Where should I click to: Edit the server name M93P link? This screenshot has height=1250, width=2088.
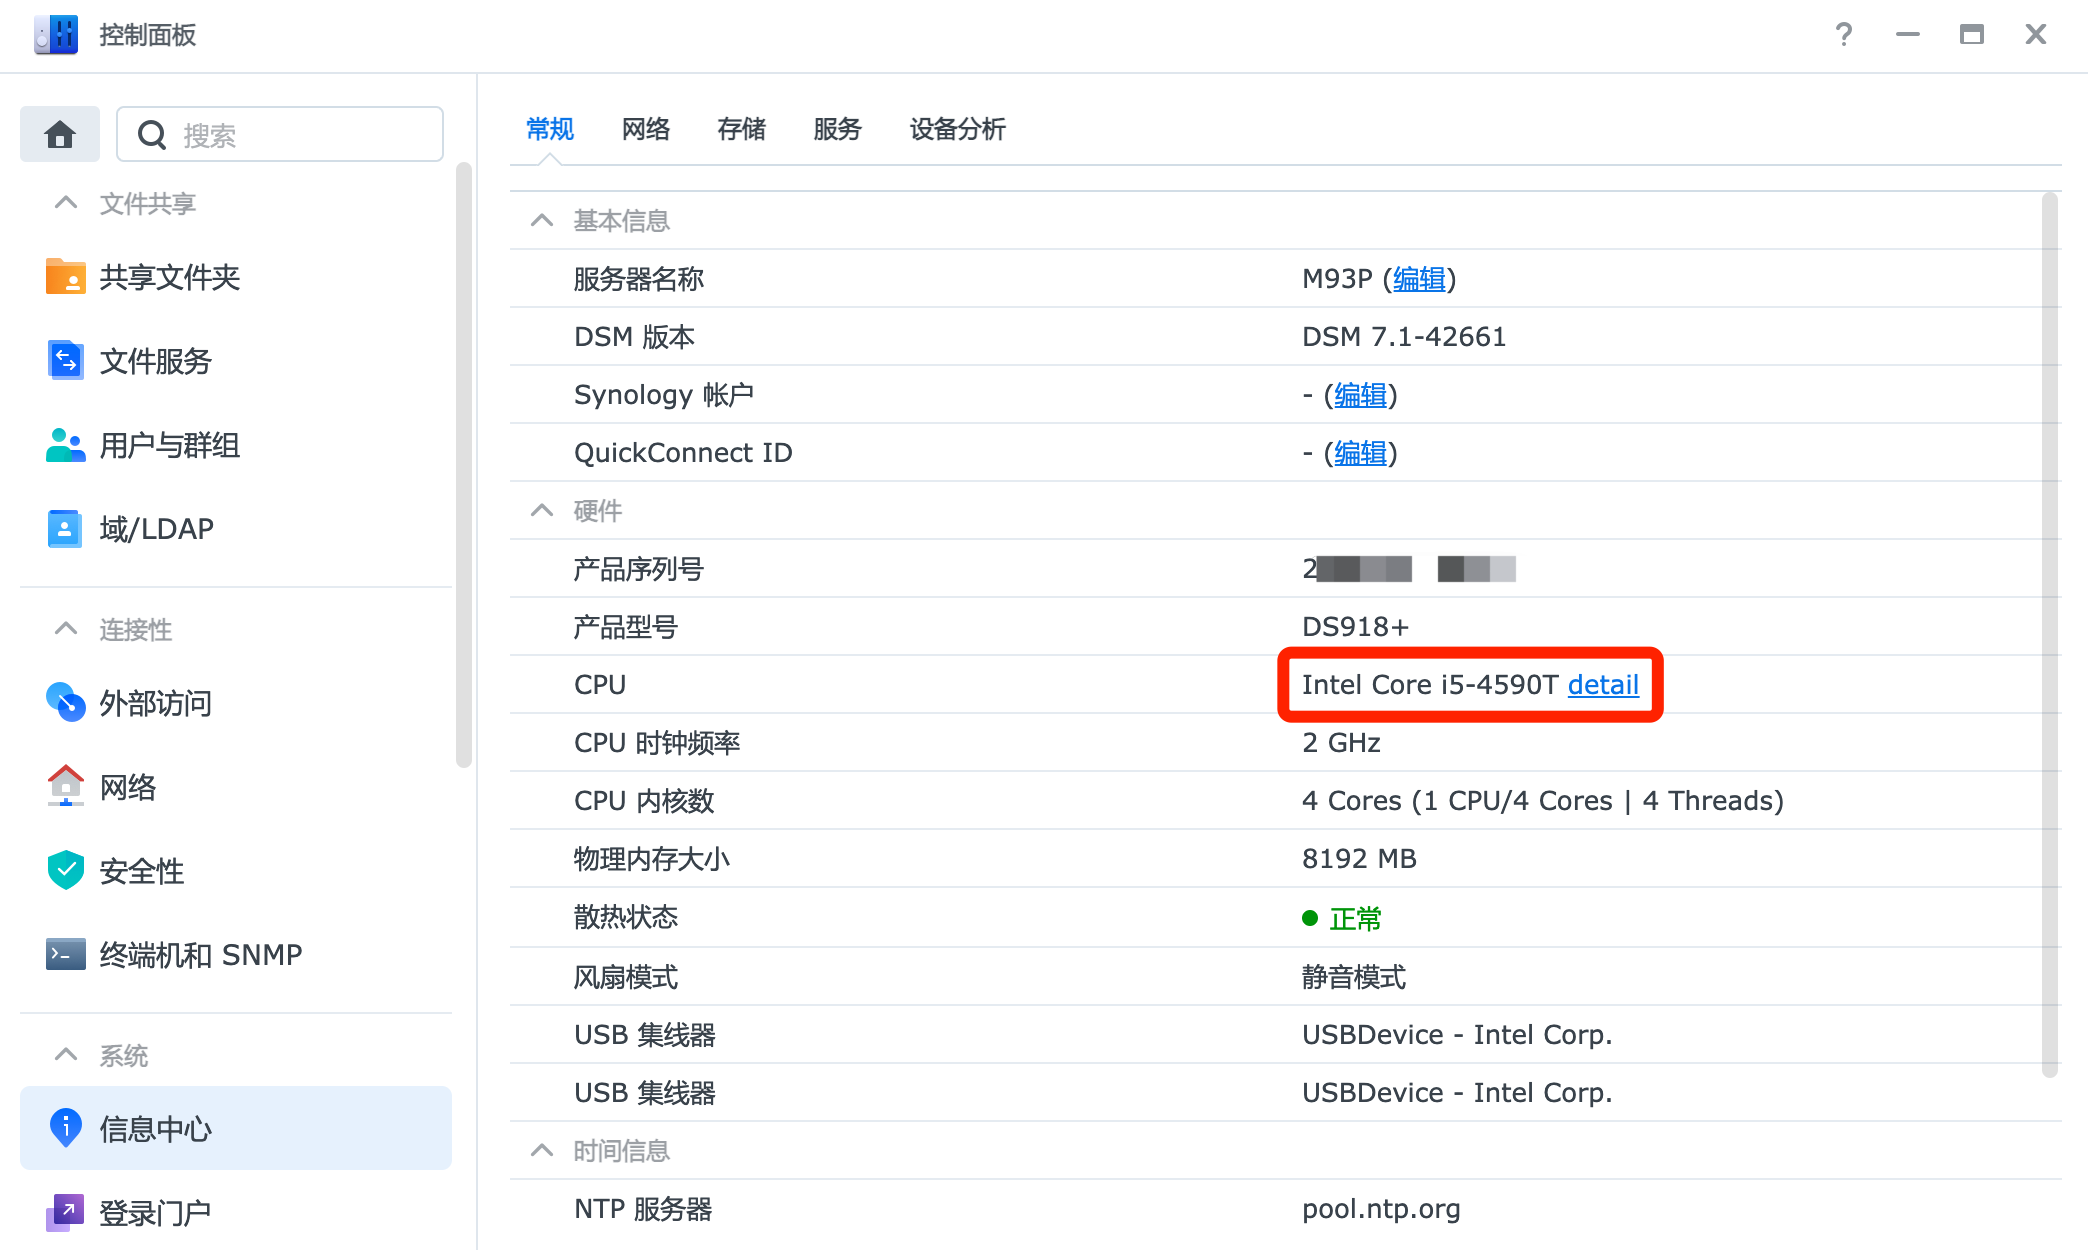[1419, 279]
